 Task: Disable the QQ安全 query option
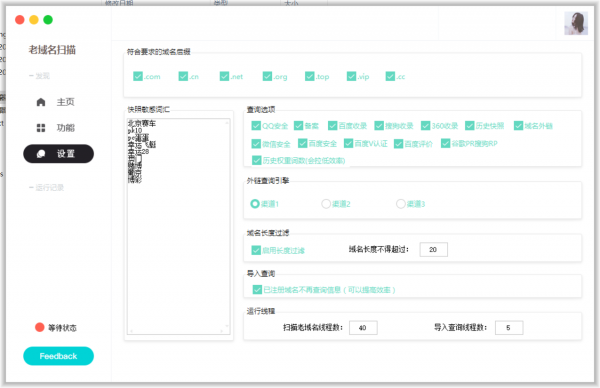tap(256, 126)
